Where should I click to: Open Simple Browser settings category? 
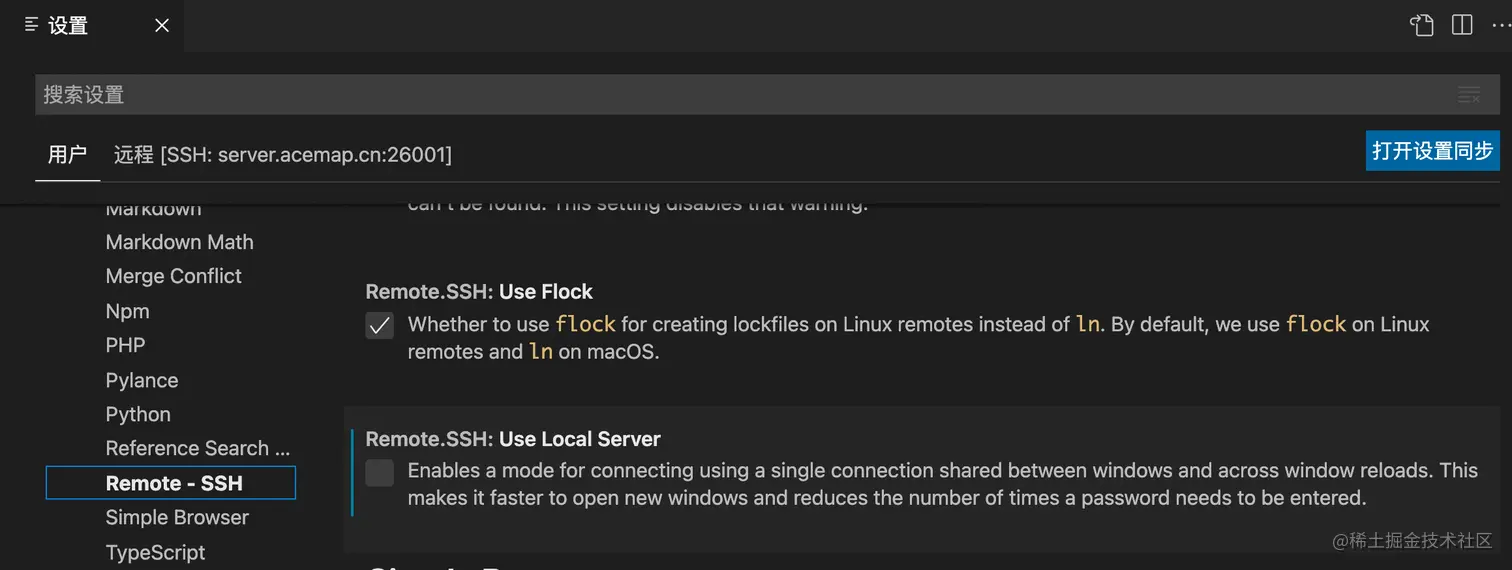pyautogui.click(x=177, y=517)
